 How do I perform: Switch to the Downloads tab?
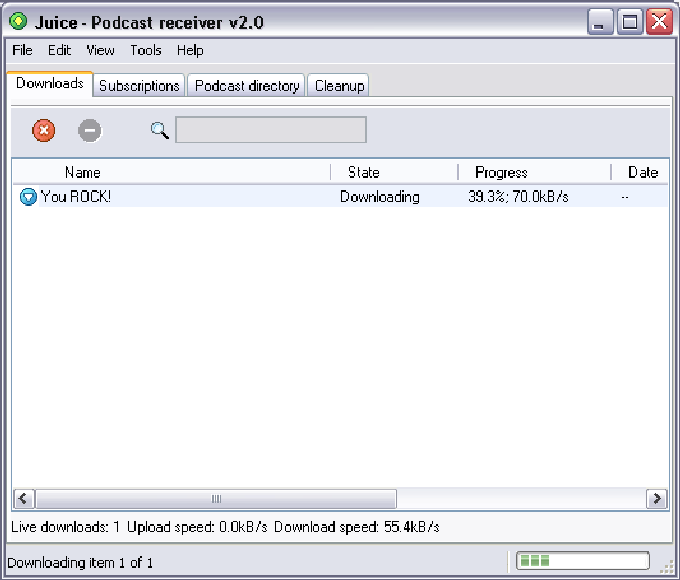click(50, 83)
